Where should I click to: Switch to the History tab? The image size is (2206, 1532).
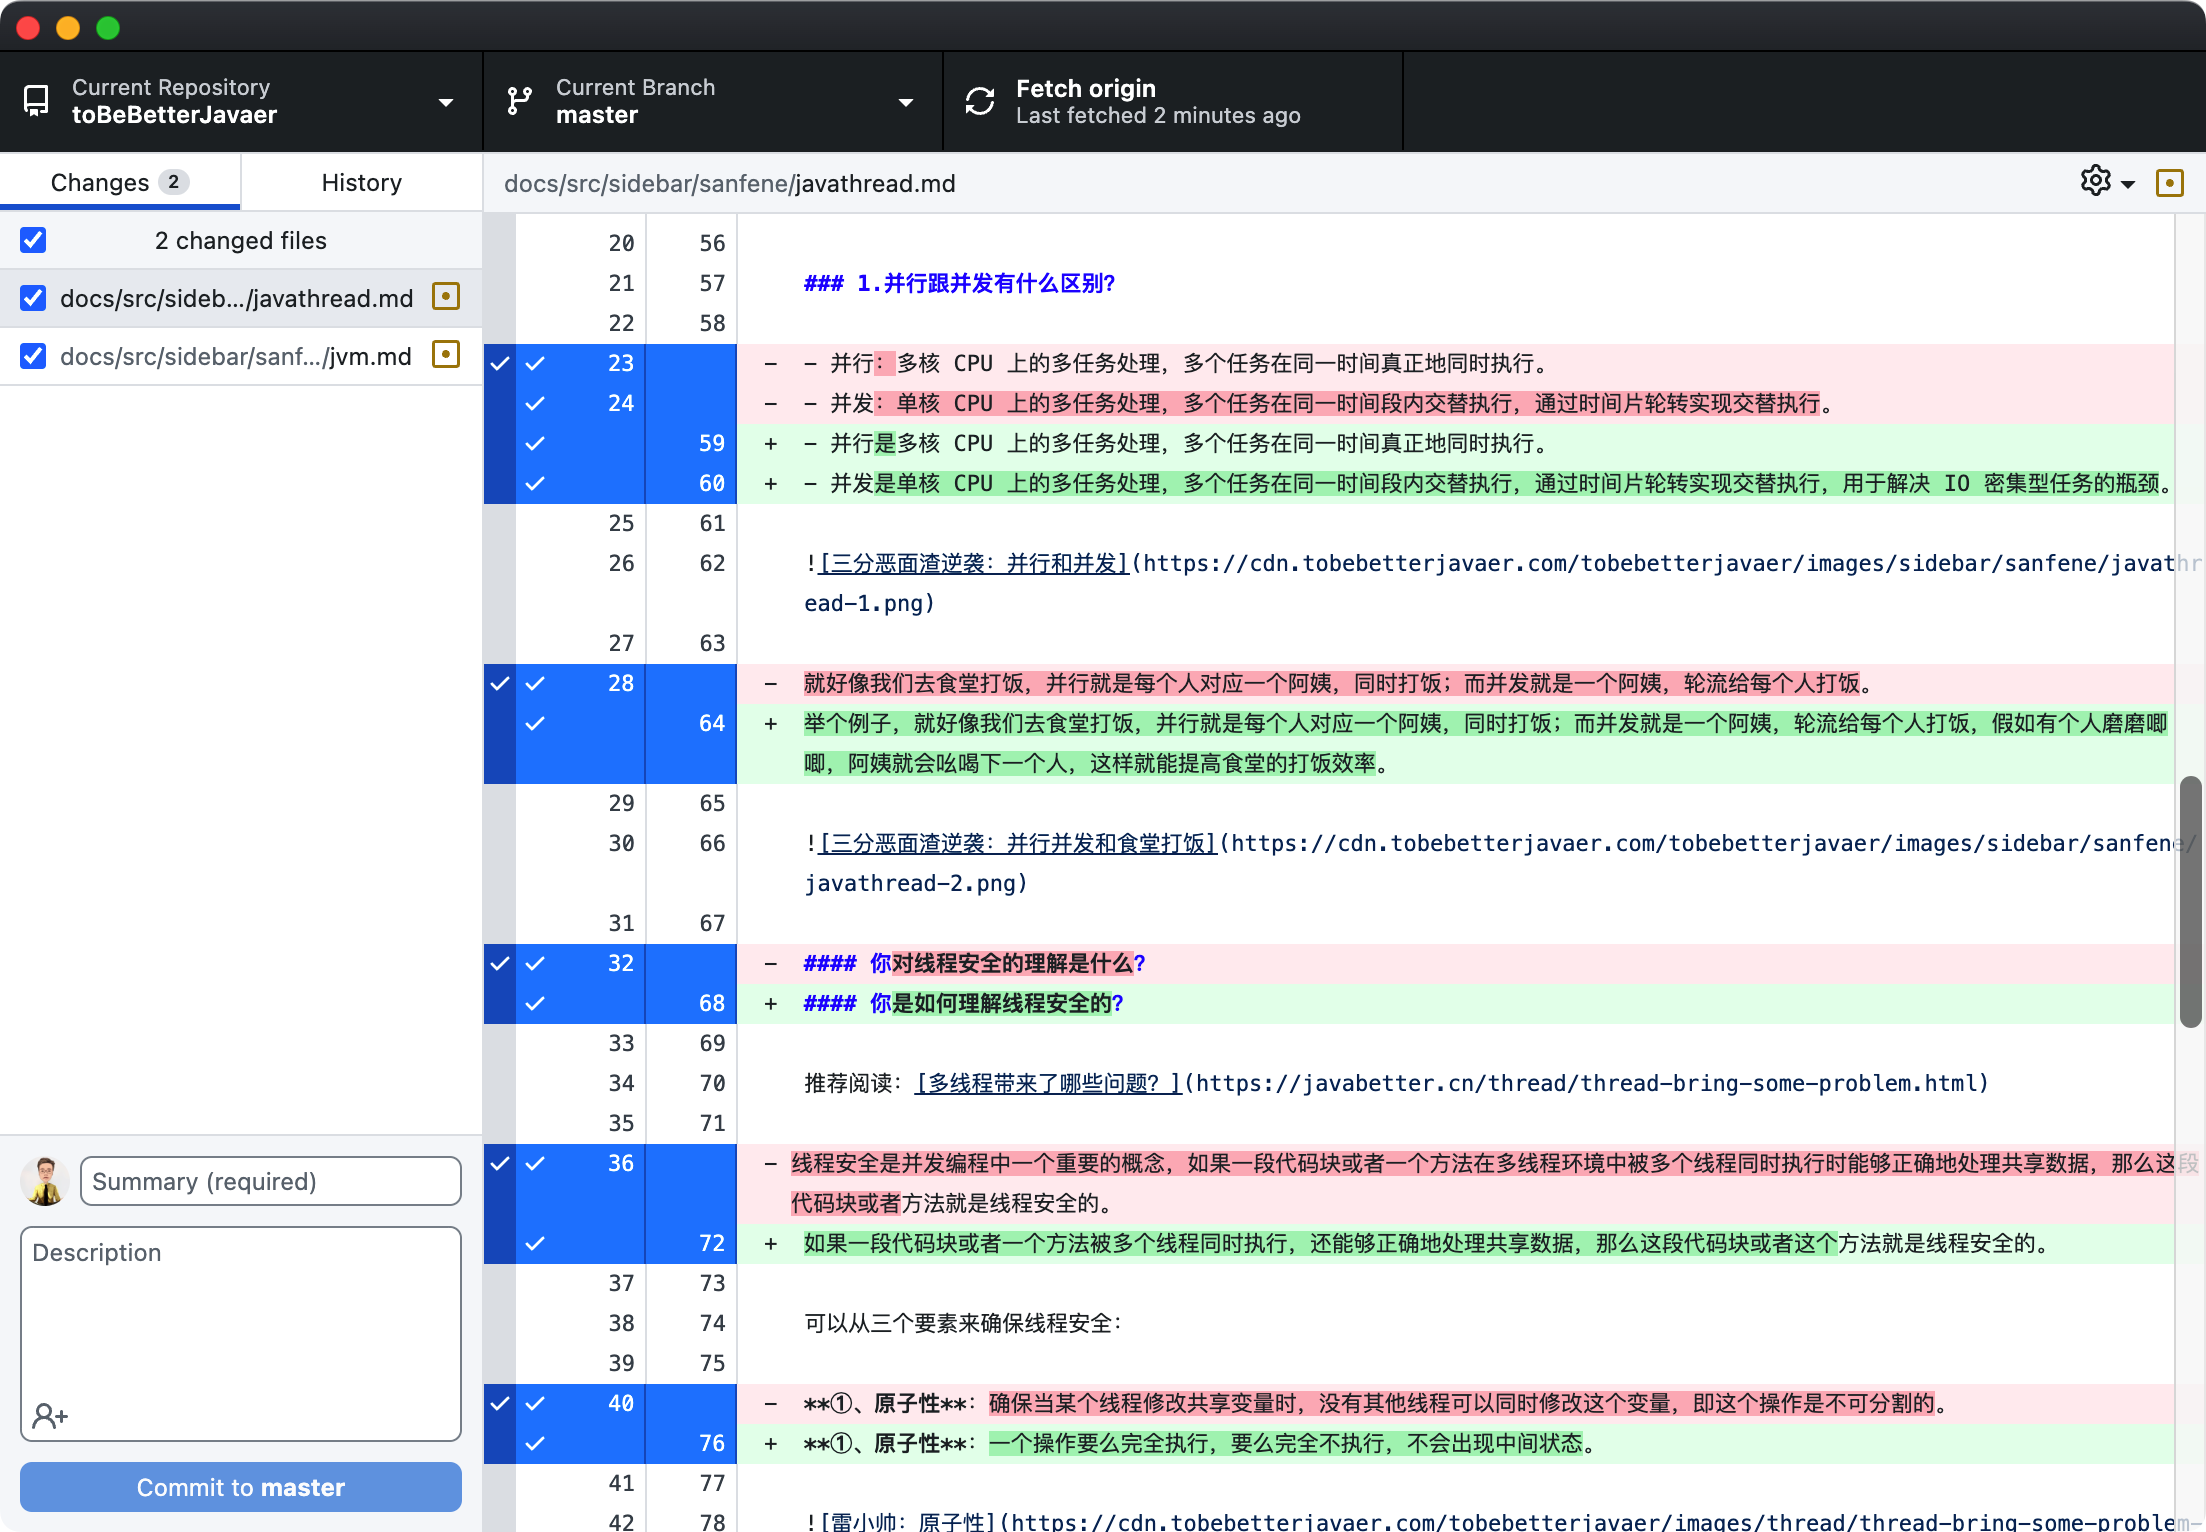(x=361, y=181)
